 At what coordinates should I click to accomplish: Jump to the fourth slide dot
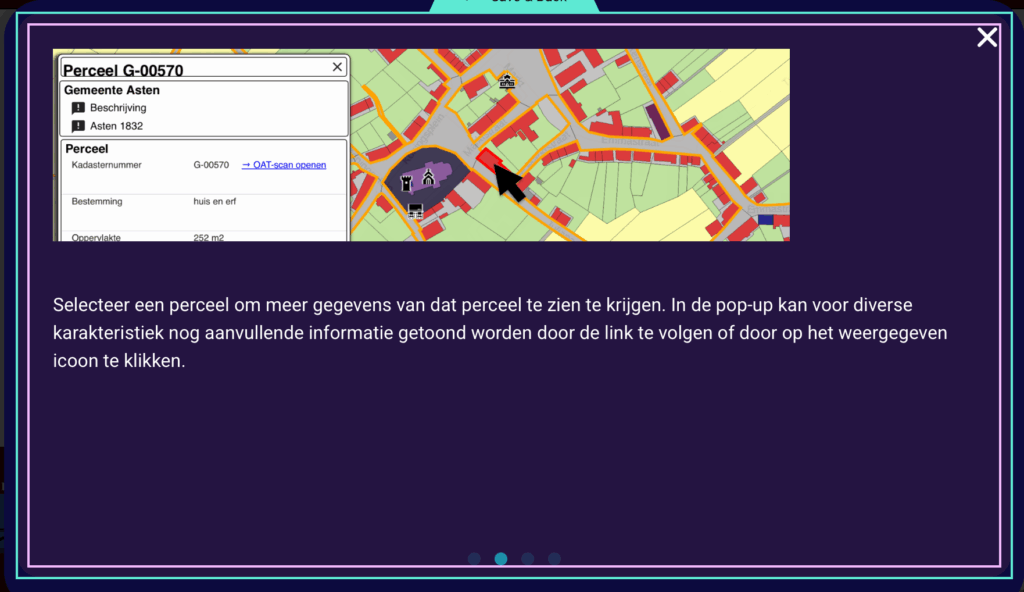click(x=554, y=559)
